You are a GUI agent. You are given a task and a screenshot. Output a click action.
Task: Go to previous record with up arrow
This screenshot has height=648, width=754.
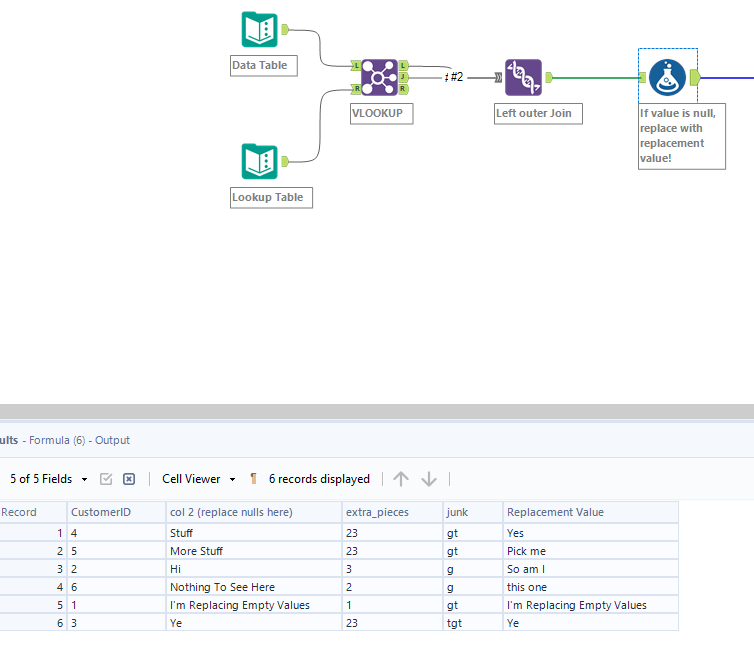click(x=401, y=479)
